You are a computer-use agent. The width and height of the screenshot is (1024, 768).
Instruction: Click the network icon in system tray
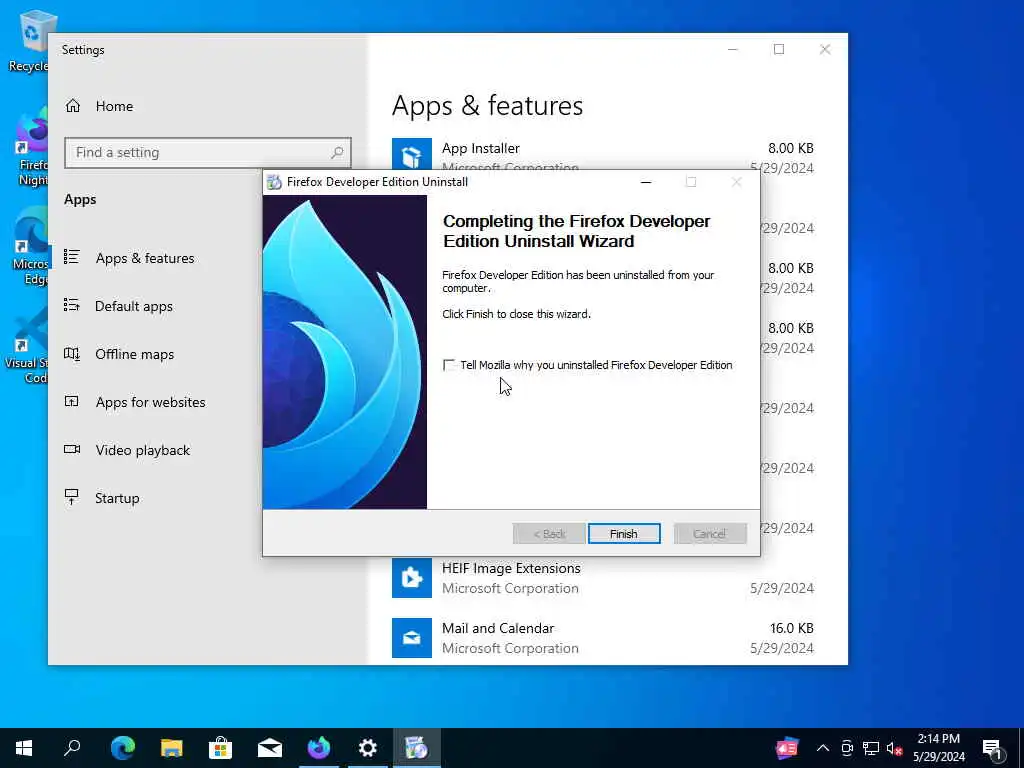[x=871, y=748]
